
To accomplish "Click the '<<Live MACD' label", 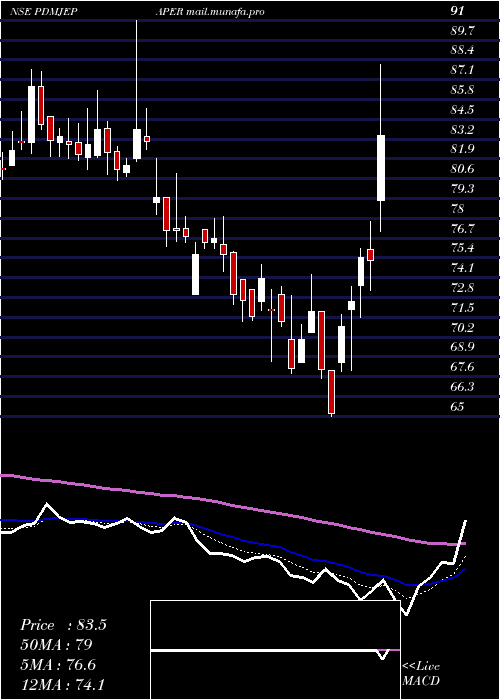I will (x=421, y=673).
